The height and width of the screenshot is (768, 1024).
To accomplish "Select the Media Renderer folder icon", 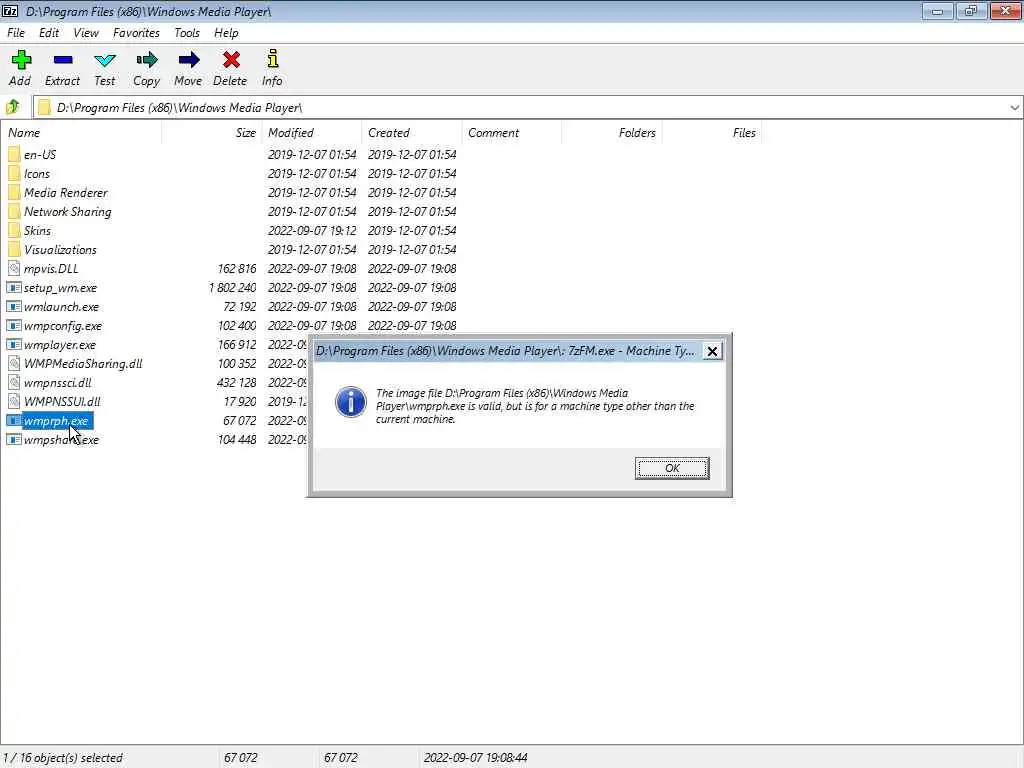I will click(14, 193).
